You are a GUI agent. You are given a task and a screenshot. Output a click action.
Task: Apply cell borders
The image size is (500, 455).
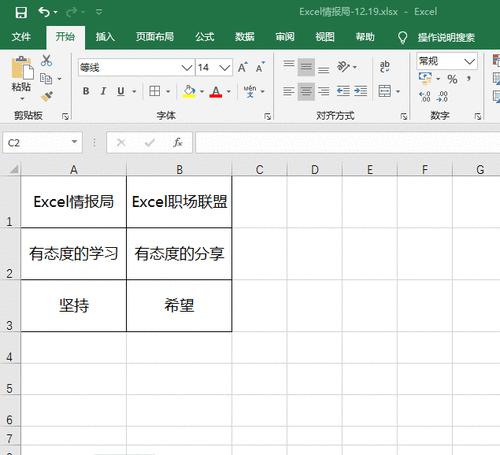155,91
